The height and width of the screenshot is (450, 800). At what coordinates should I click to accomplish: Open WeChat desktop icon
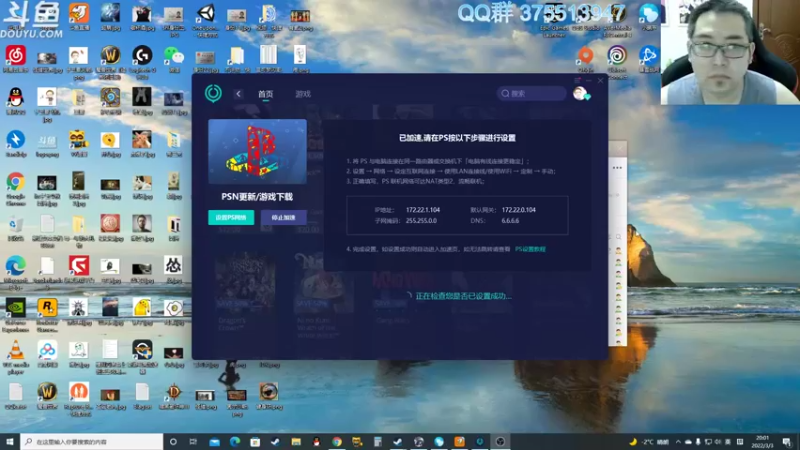[x=174, y=55]
